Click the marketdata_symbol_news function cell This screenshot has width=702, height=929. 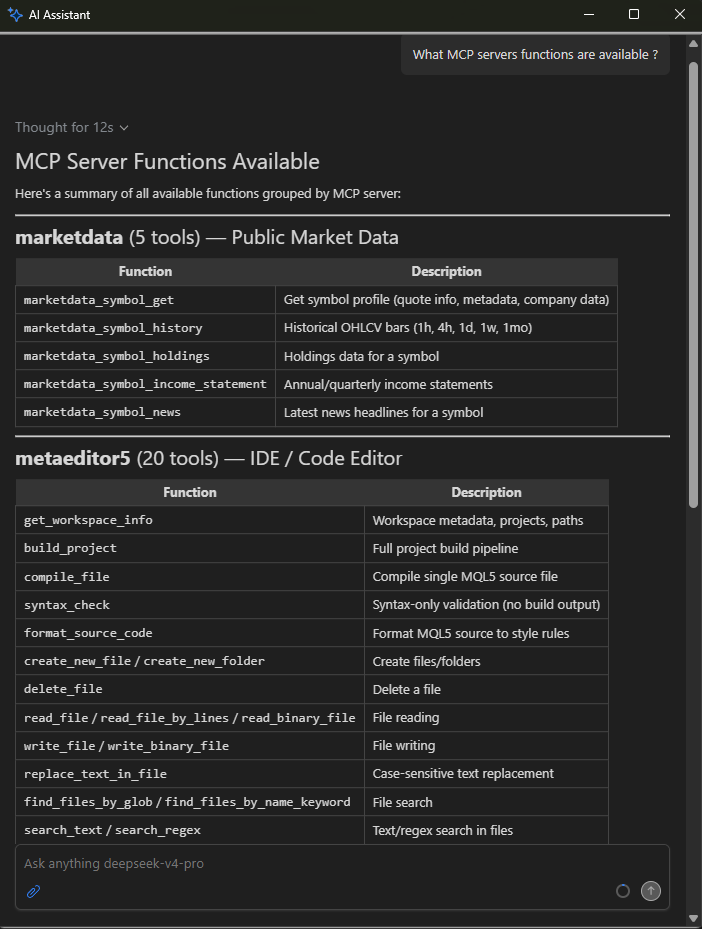146,412
